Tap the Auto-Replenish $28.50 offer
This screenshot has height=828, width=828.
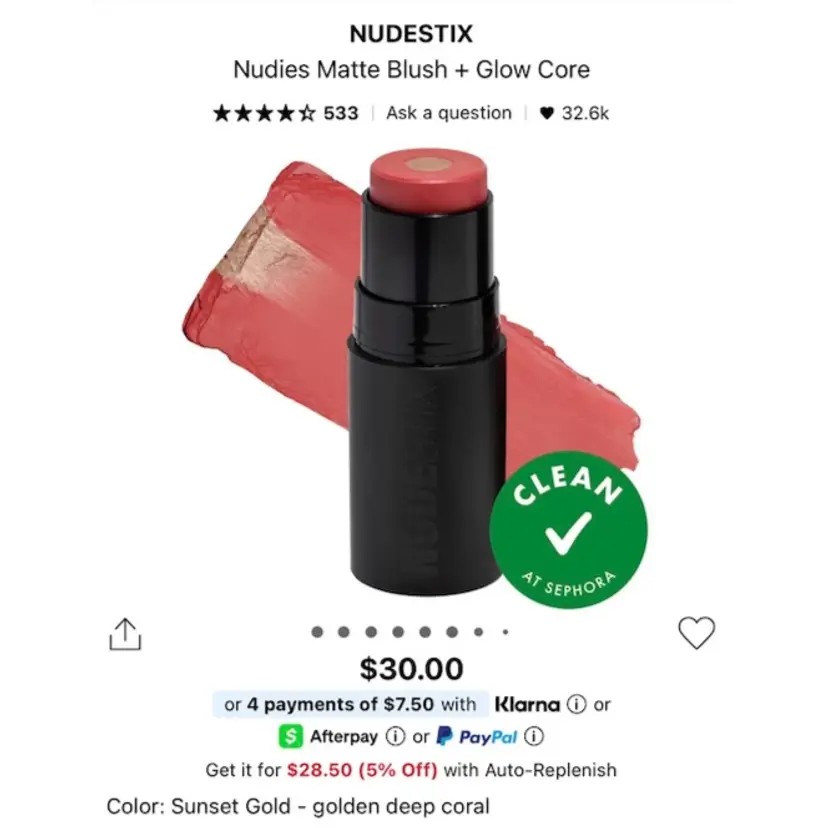[411, 770]
